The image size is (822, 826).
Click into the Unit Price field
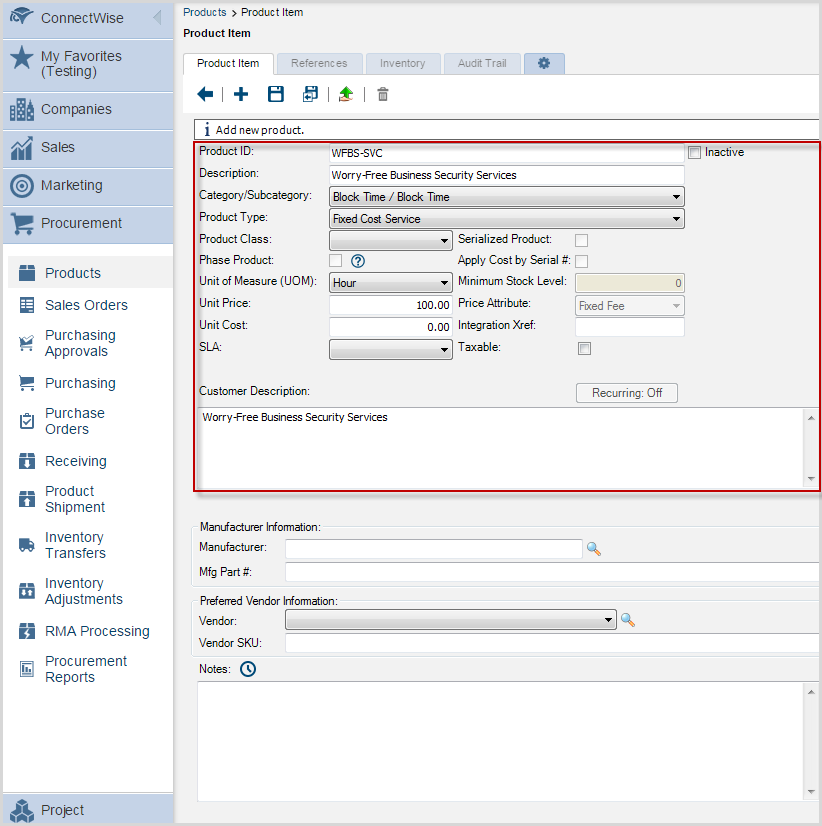390,305
